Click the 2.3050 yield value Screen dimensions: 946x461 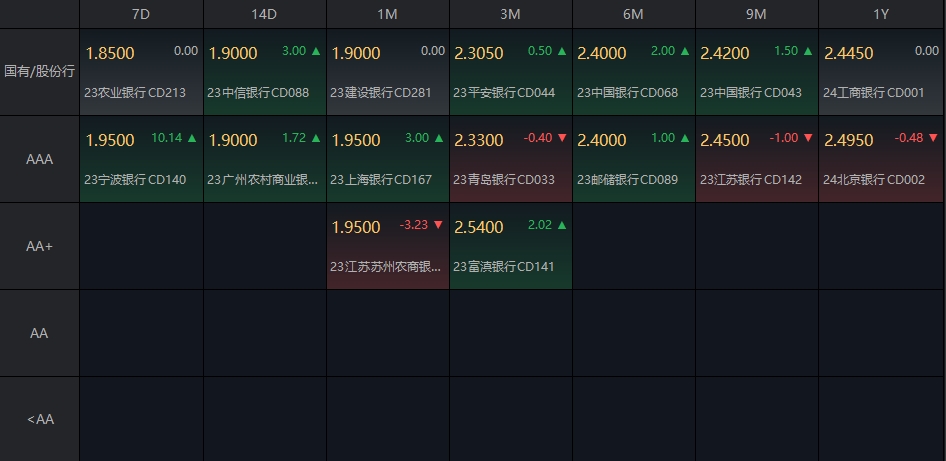[x=478, y=53]
